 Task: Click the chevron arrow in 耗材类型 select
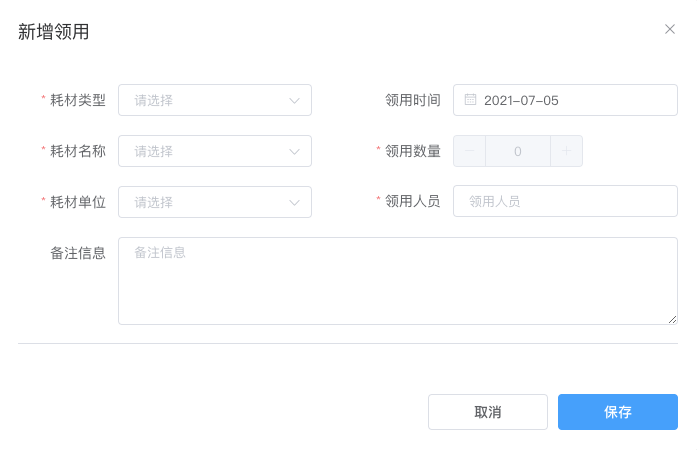pyautogui.click(x=294, y=100)
